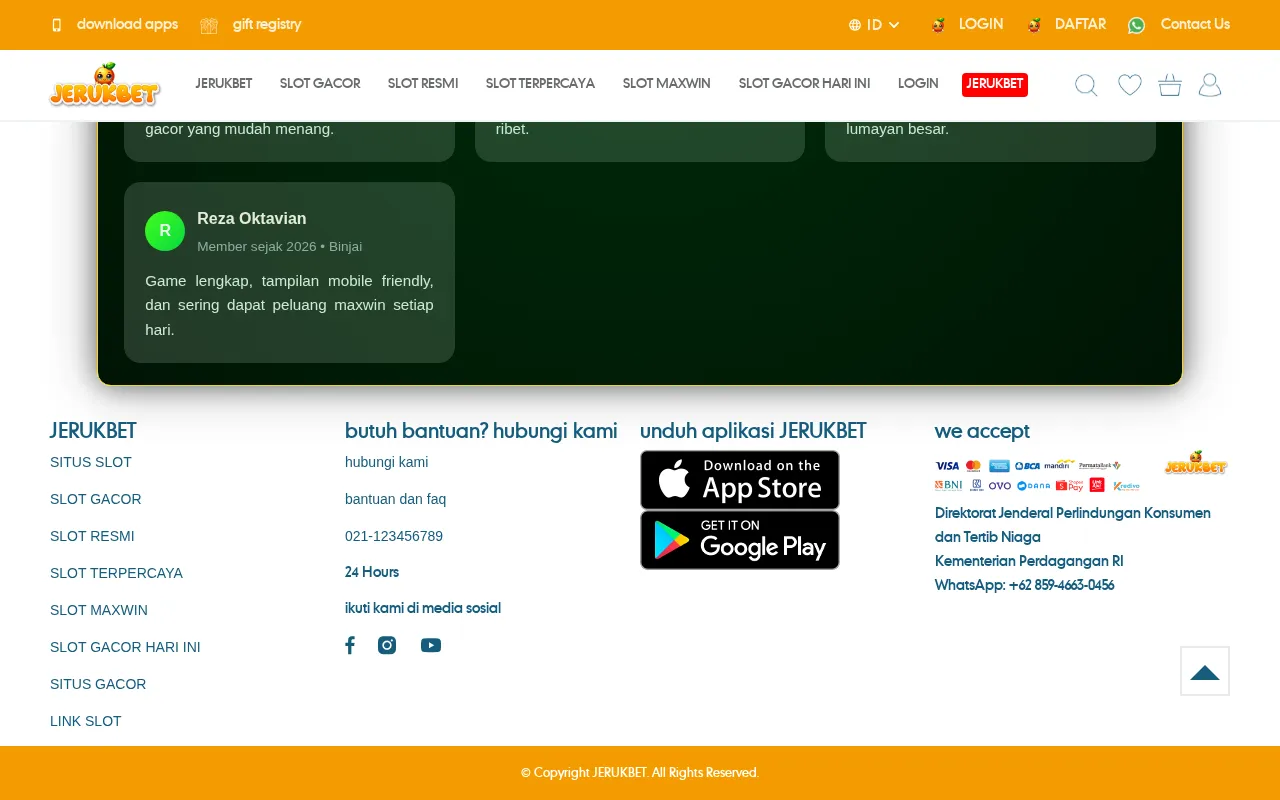
Task: Open the SLOT MAXWIN nav menu item
Action: [667, 84]
